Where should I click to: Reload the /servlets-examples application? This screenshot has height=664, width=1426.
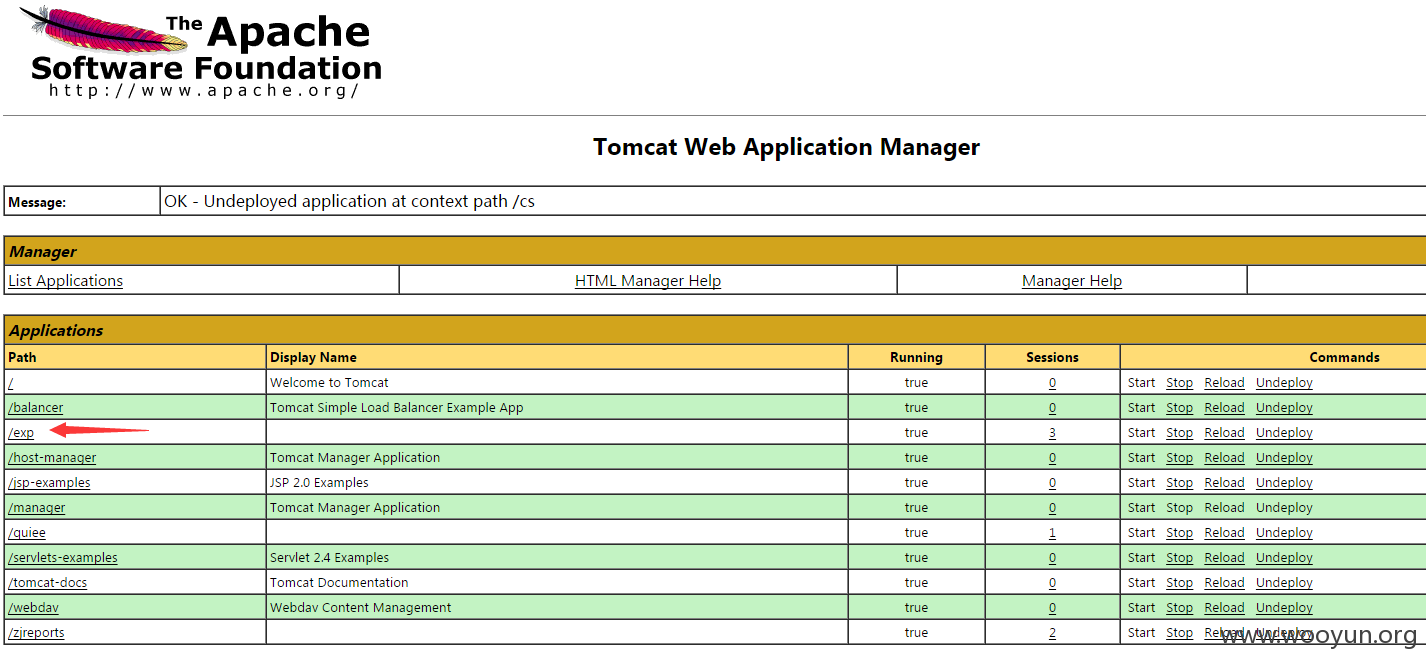point(1224,558)
